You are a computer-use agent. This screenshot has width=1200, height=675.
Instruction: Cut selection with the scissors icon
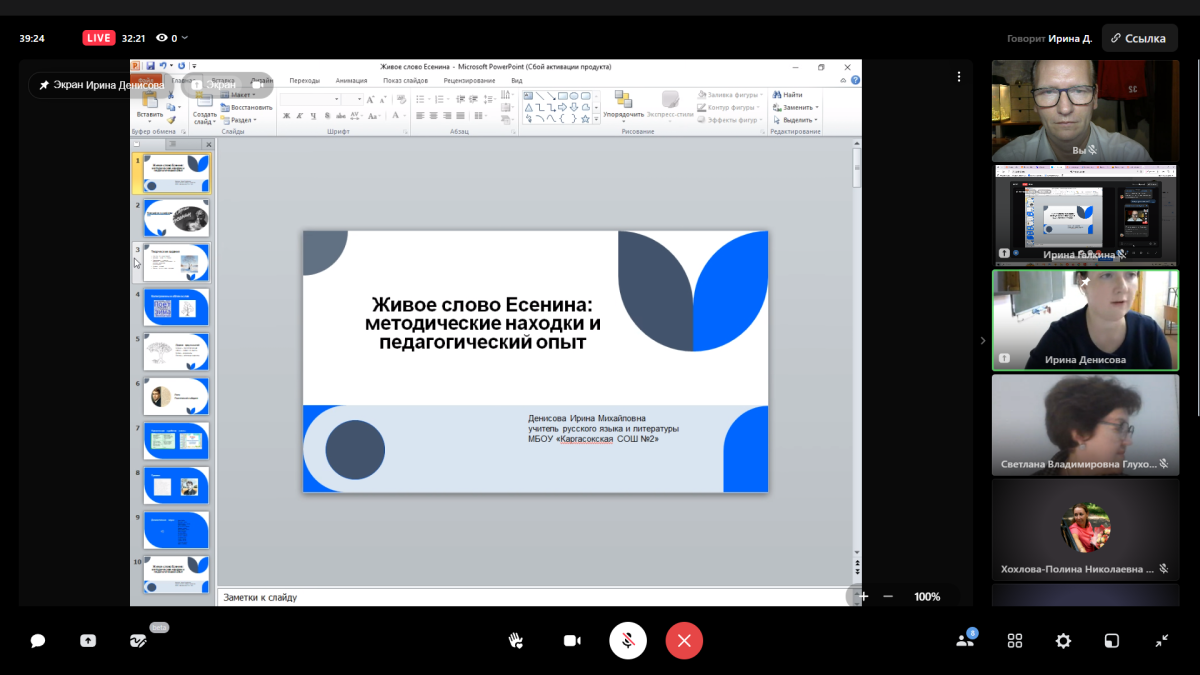pos(172,95)
